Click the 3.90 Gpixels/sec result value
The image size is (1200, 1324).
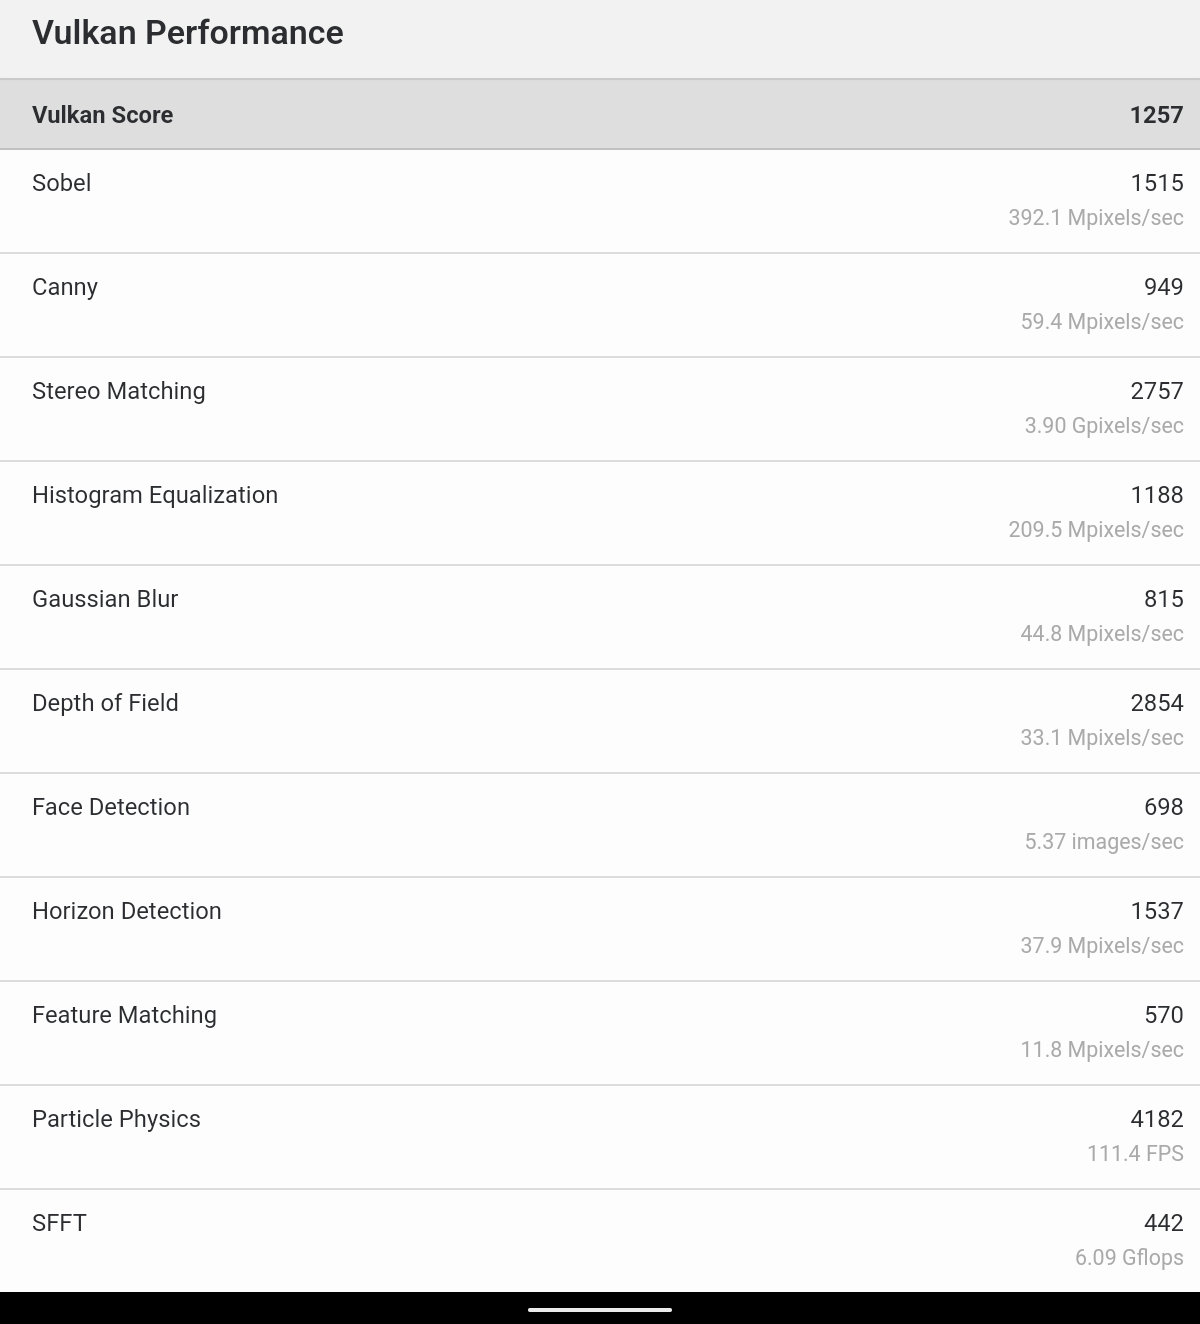1103,425
